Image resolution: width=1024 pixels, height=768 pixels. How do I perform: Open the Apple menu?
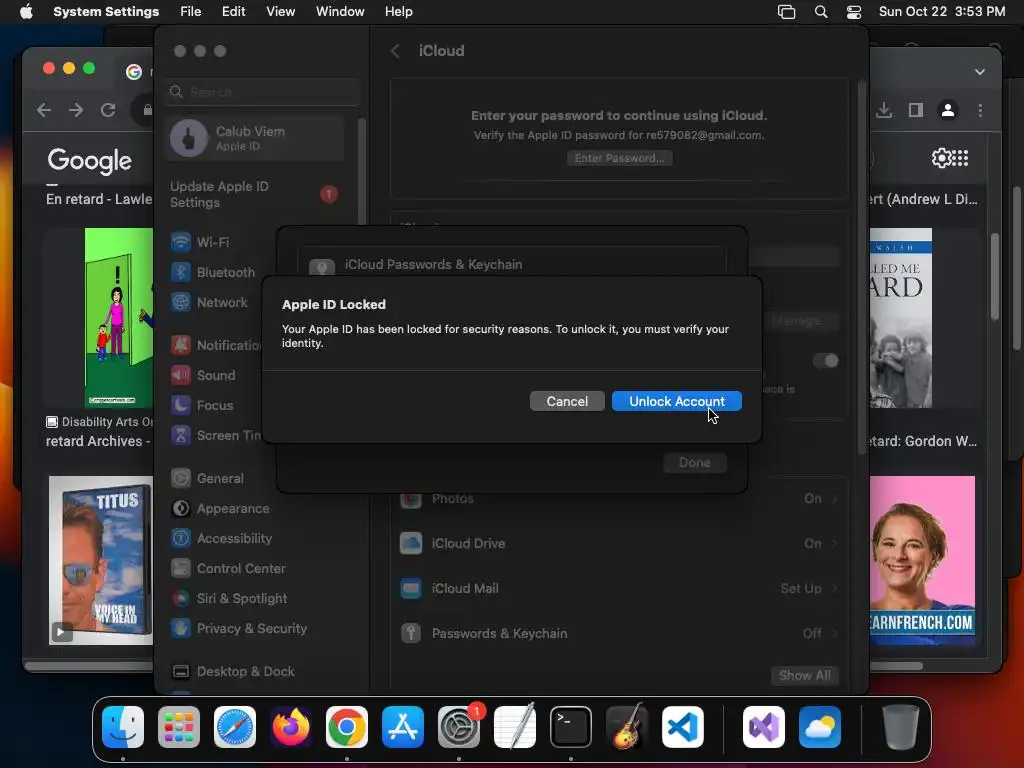pos(26,12)
